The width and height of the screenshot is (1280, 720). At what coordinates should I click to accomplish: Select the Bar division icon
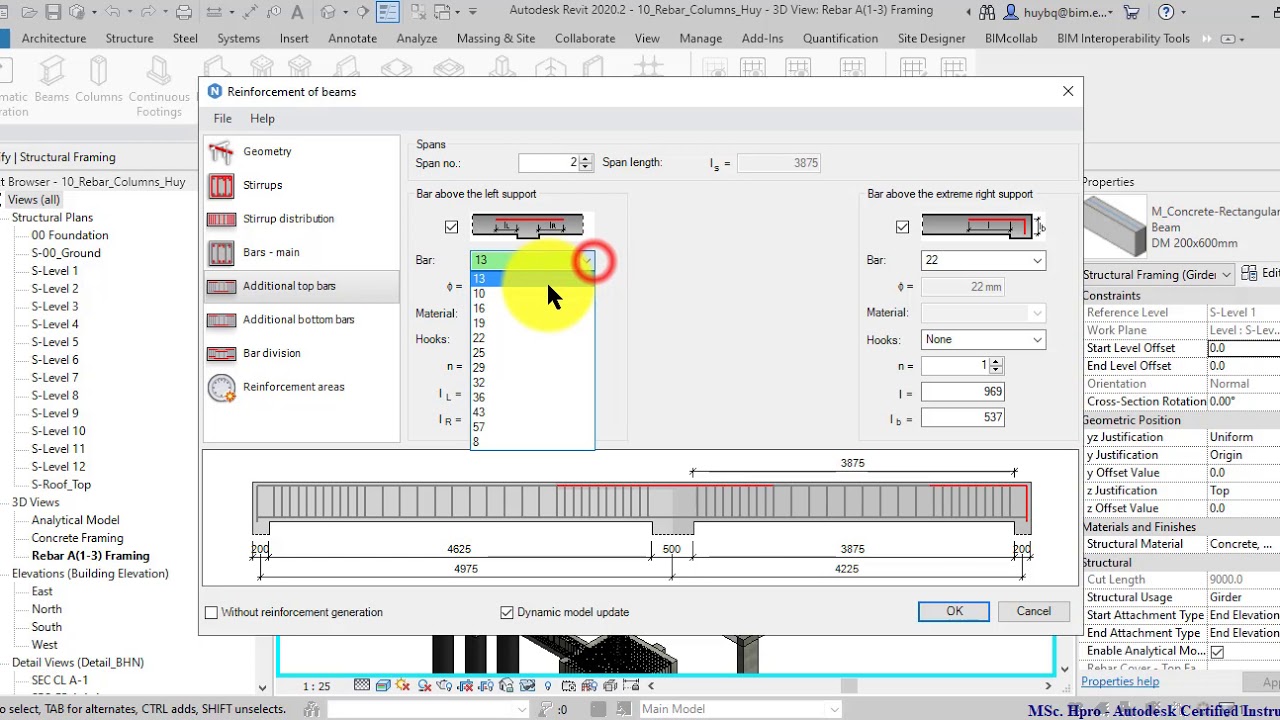point(221,353)
